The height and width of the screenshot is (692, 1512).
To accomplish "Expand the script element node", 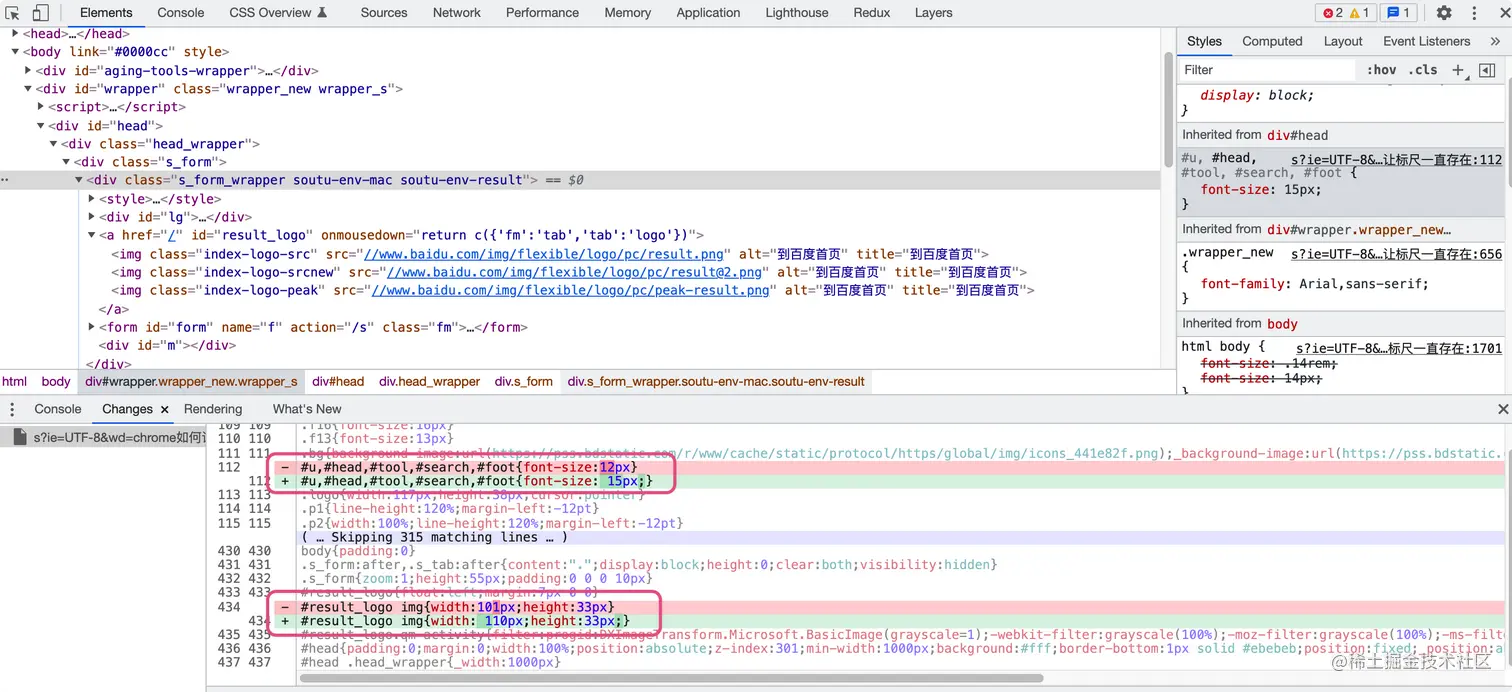I will point(41,107).
